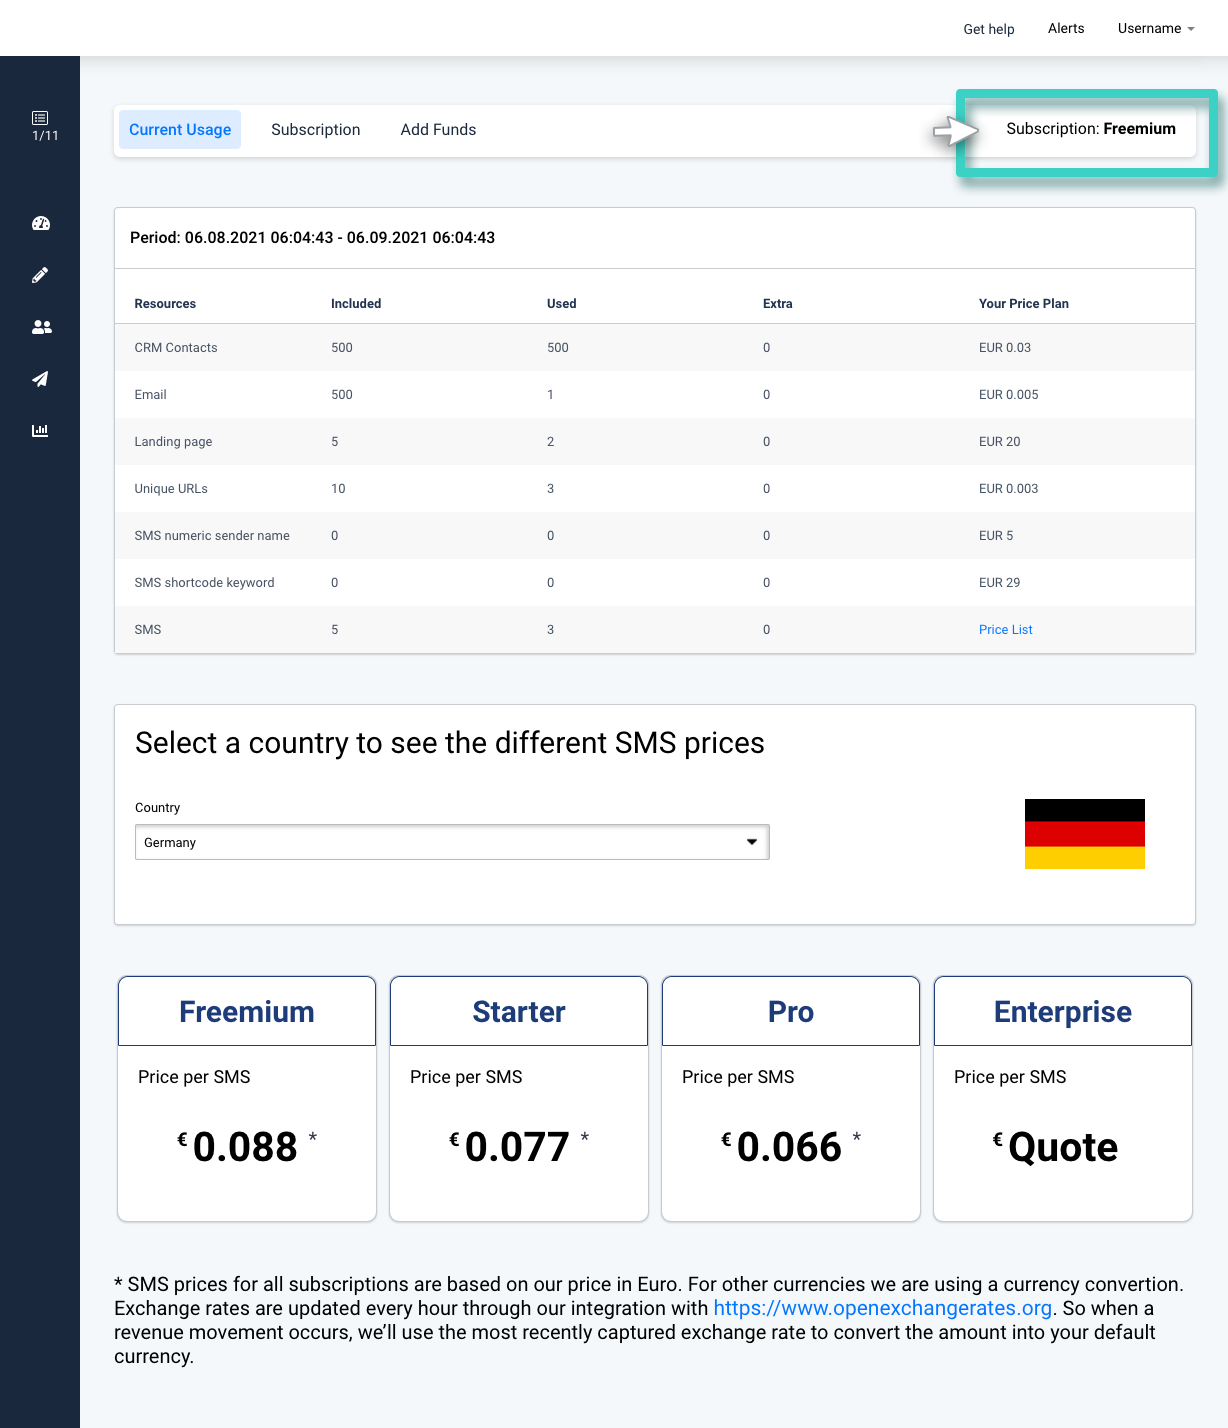Click the CRM Contacts row label
The height and width of the screenshot is (1428, 1228).
[176, 348]
